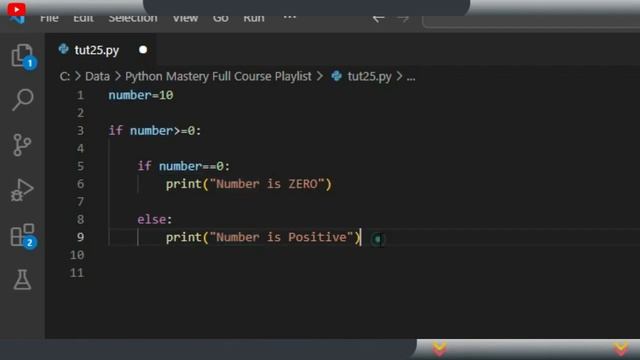Open the View menu

click(x=185, y=18)
